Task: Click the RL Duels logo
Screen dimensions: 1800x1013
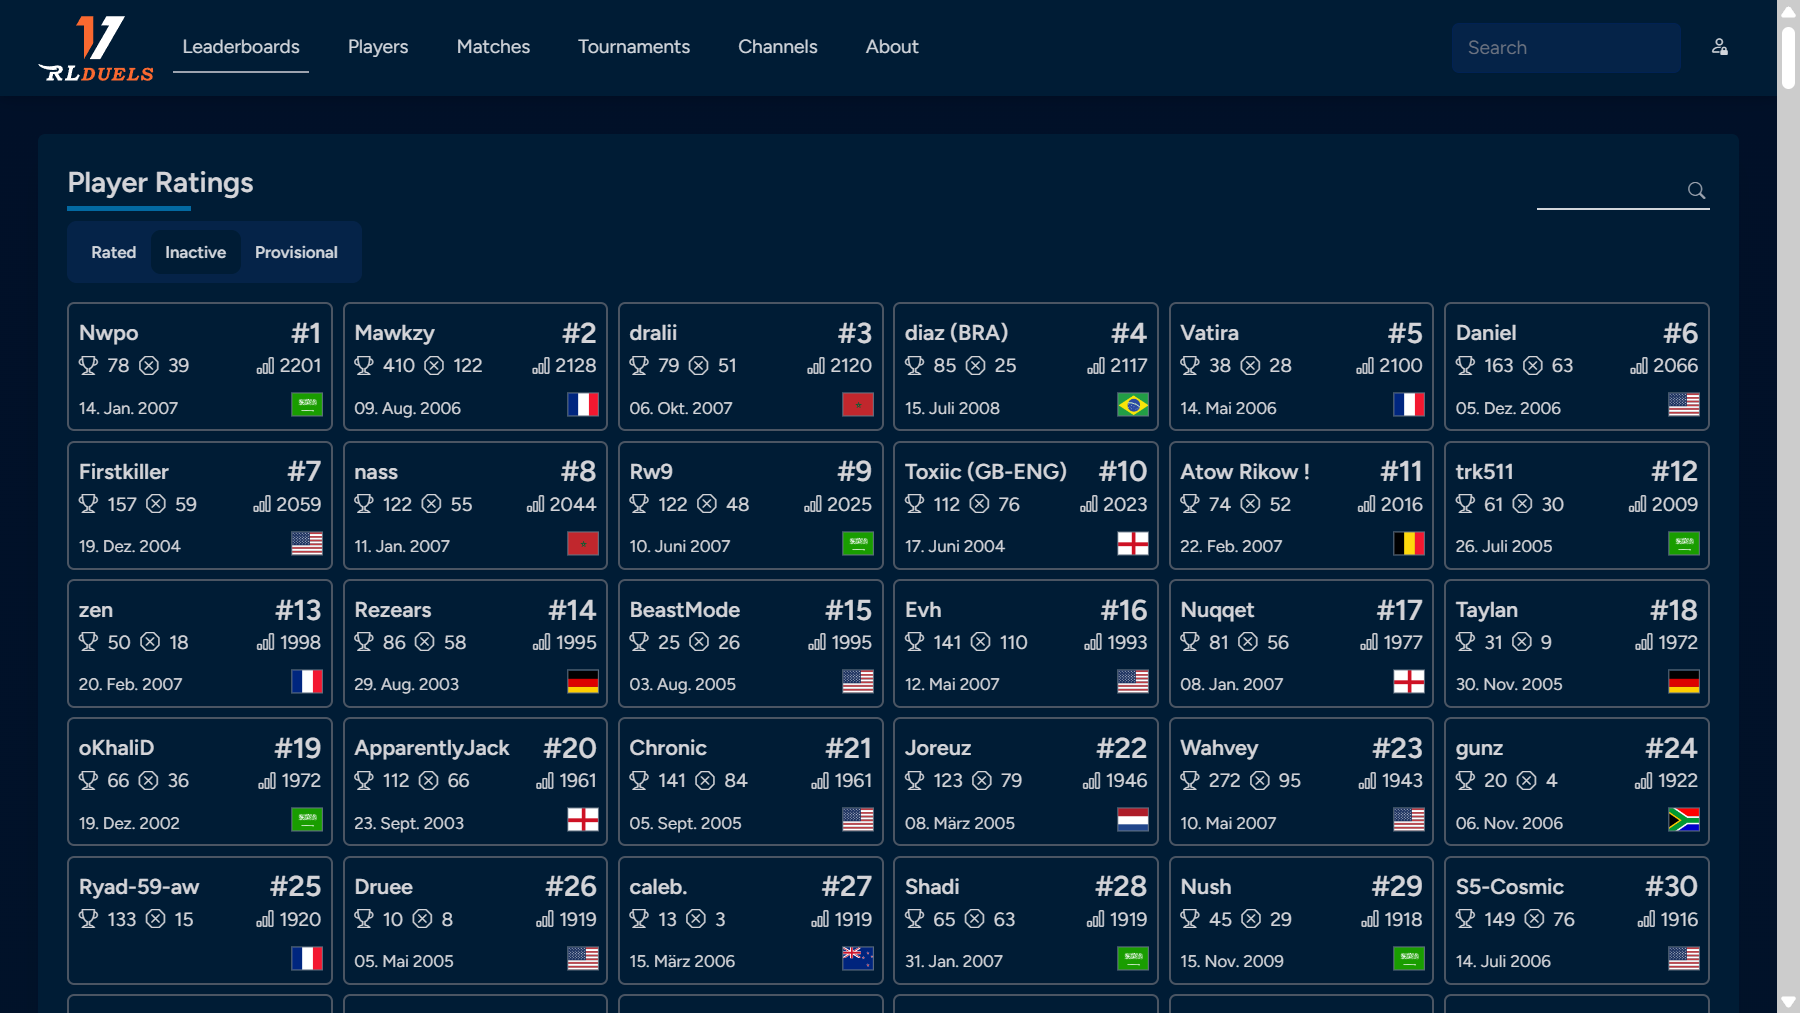Action: [96, 48]
